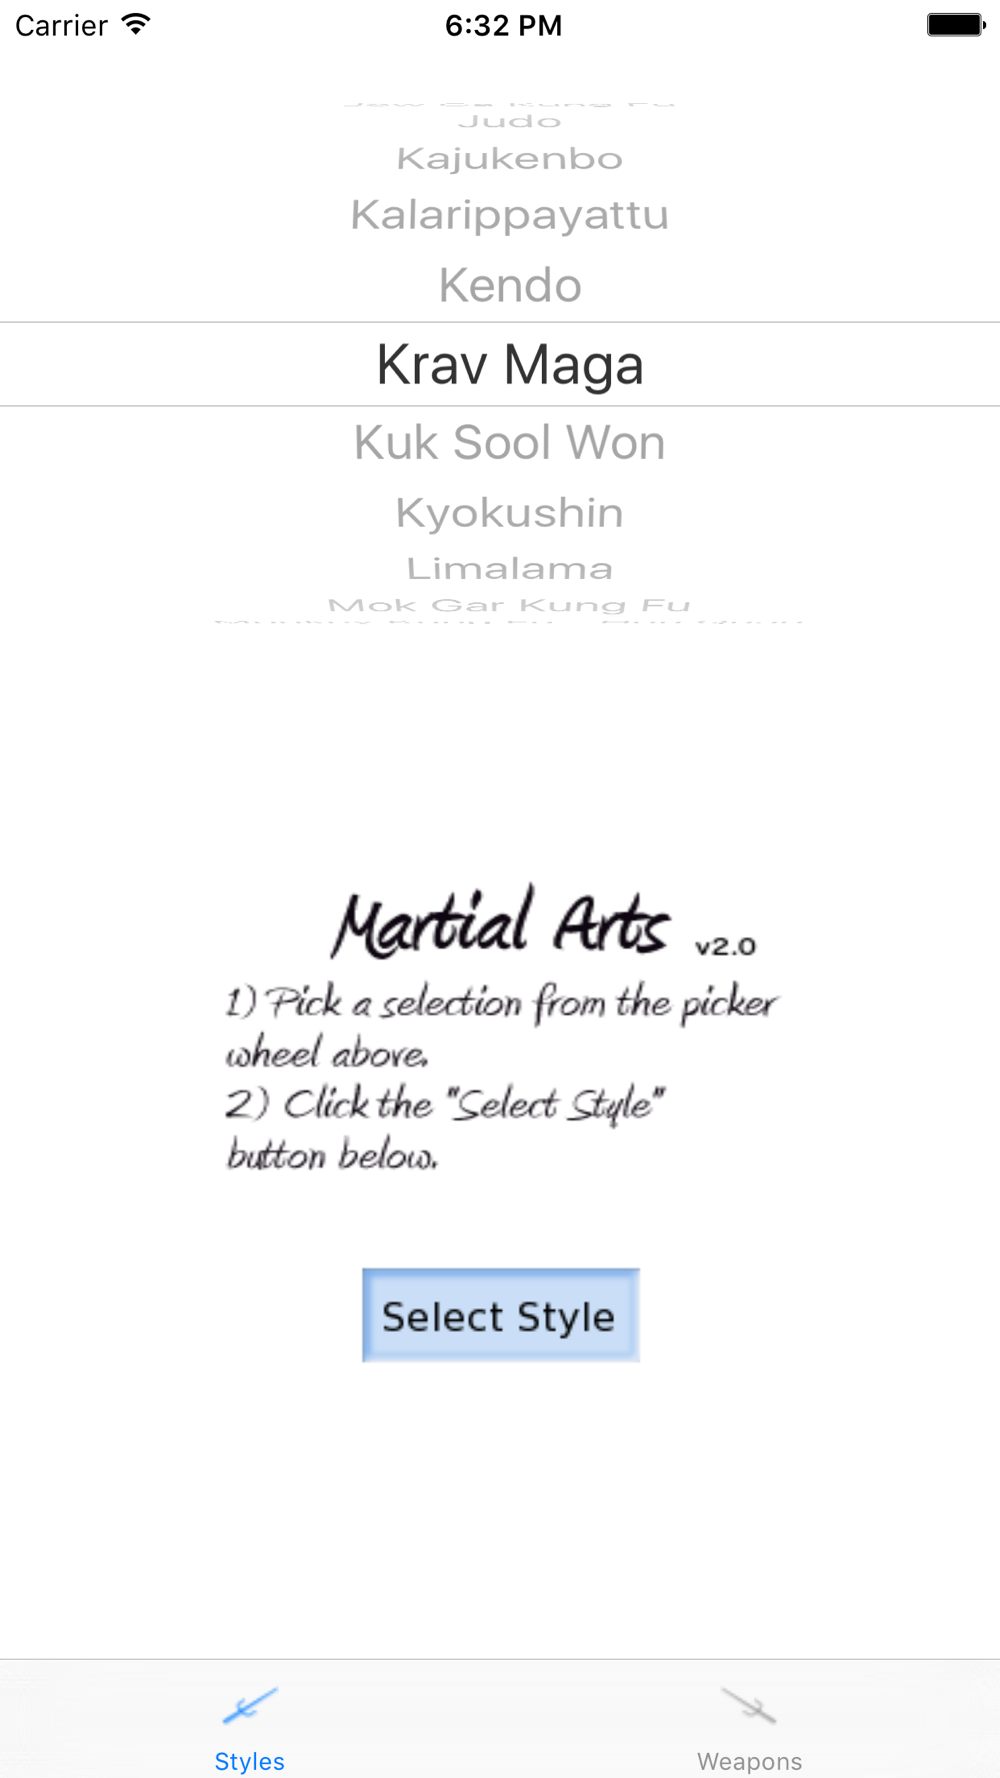Image resolution: width=1000 pixels, height=1778 pixels.
Task: Tap the Styles tab sword icon
Action: [250, 1705]
